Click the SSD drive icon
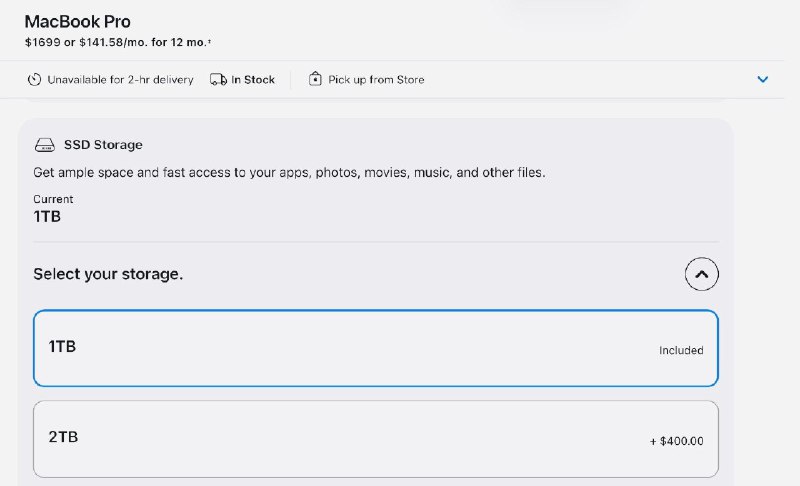The height and width of the screenshot is (486, 800). (x=44, y=145)
